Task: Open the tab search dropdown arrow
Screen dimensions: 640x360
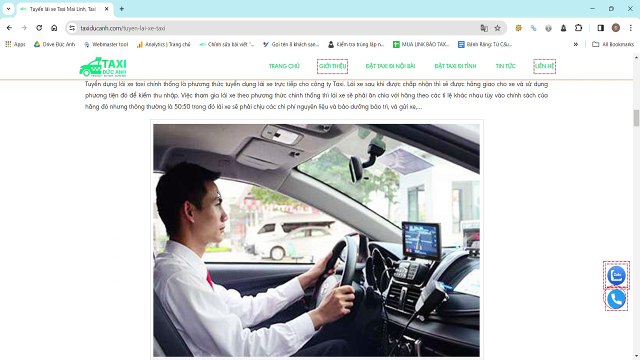Action: pyautogui.click(x=8, y=9)
